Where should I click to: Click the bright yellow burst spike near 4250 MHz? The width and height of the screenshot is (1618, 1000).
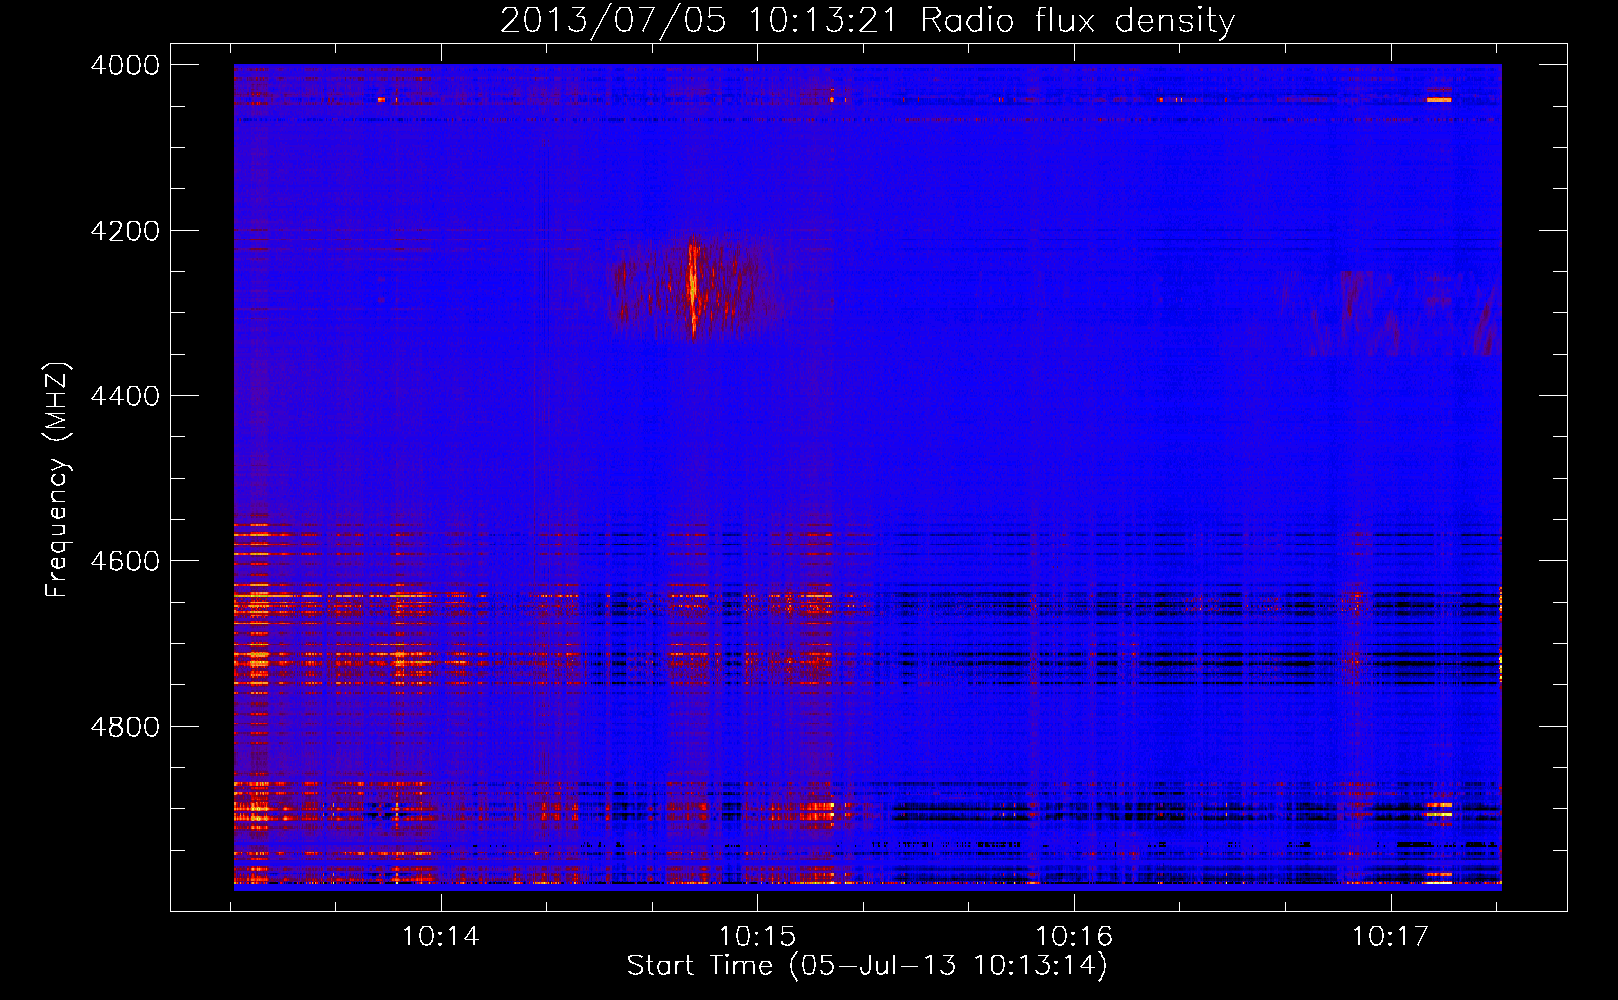tap(693, 288)
